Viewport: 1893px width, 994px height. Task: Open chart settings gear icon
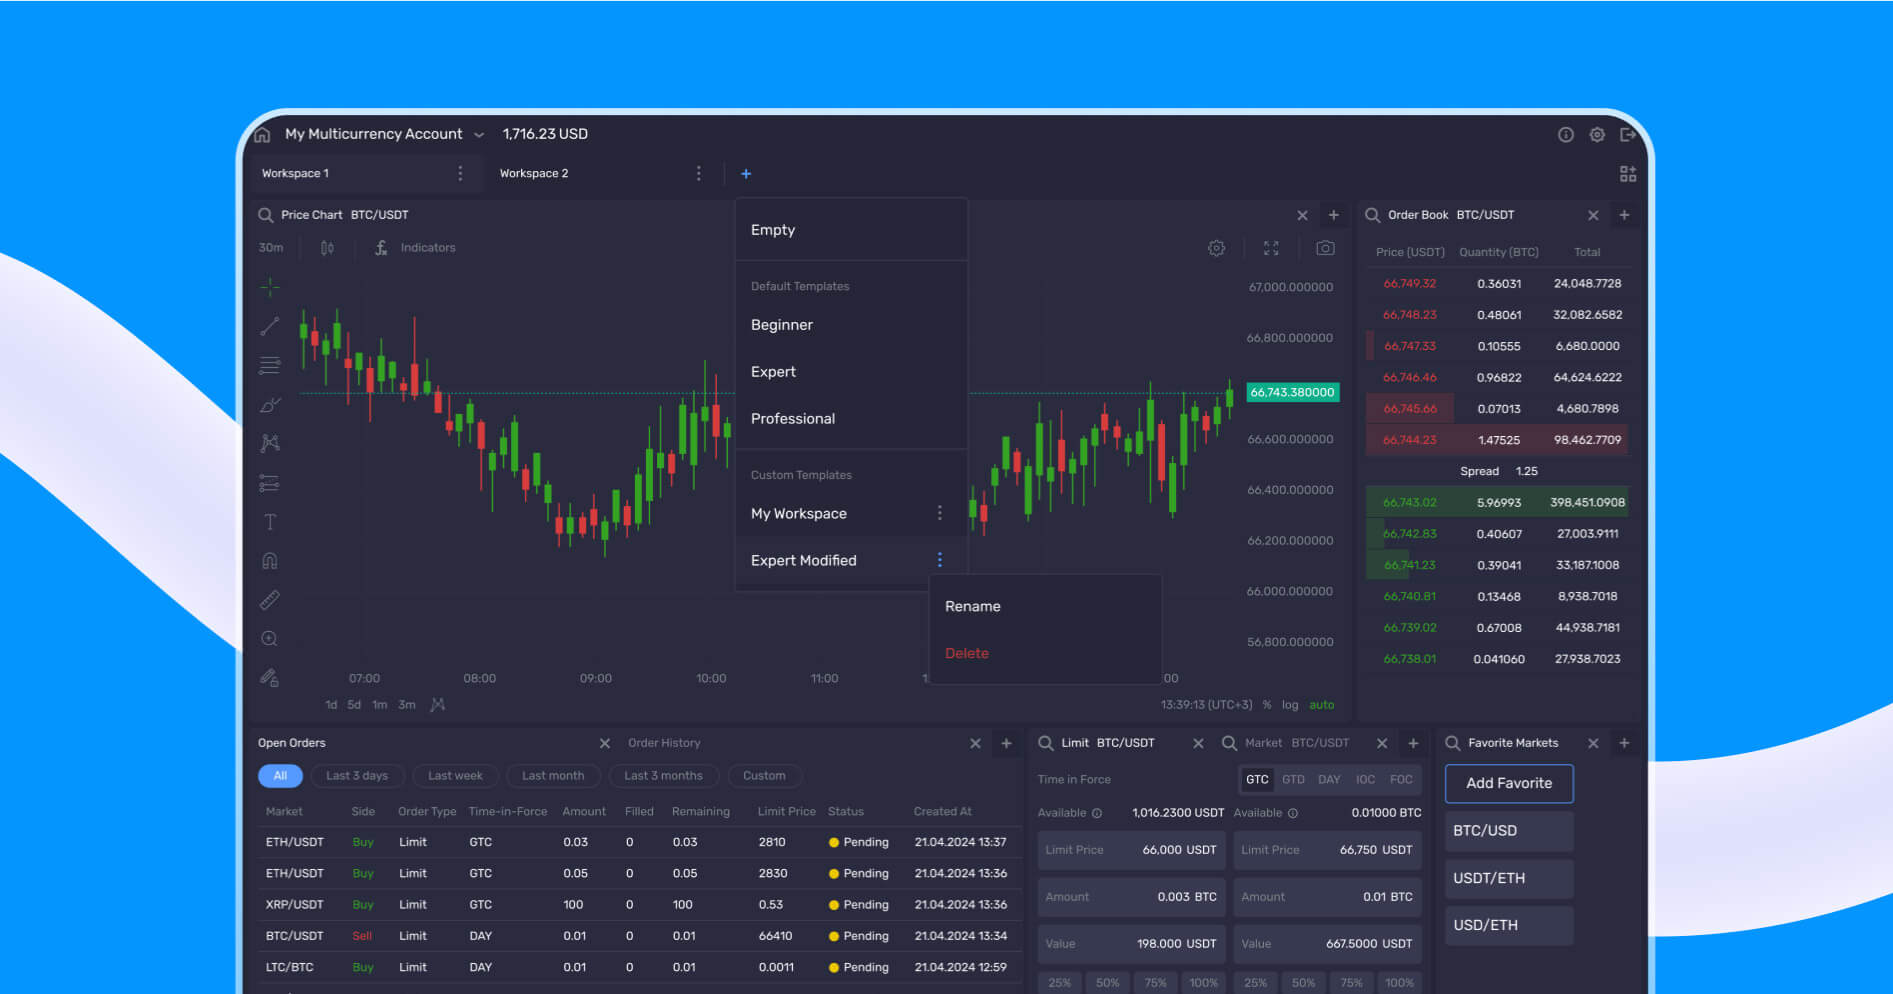tap(1217, 248)
